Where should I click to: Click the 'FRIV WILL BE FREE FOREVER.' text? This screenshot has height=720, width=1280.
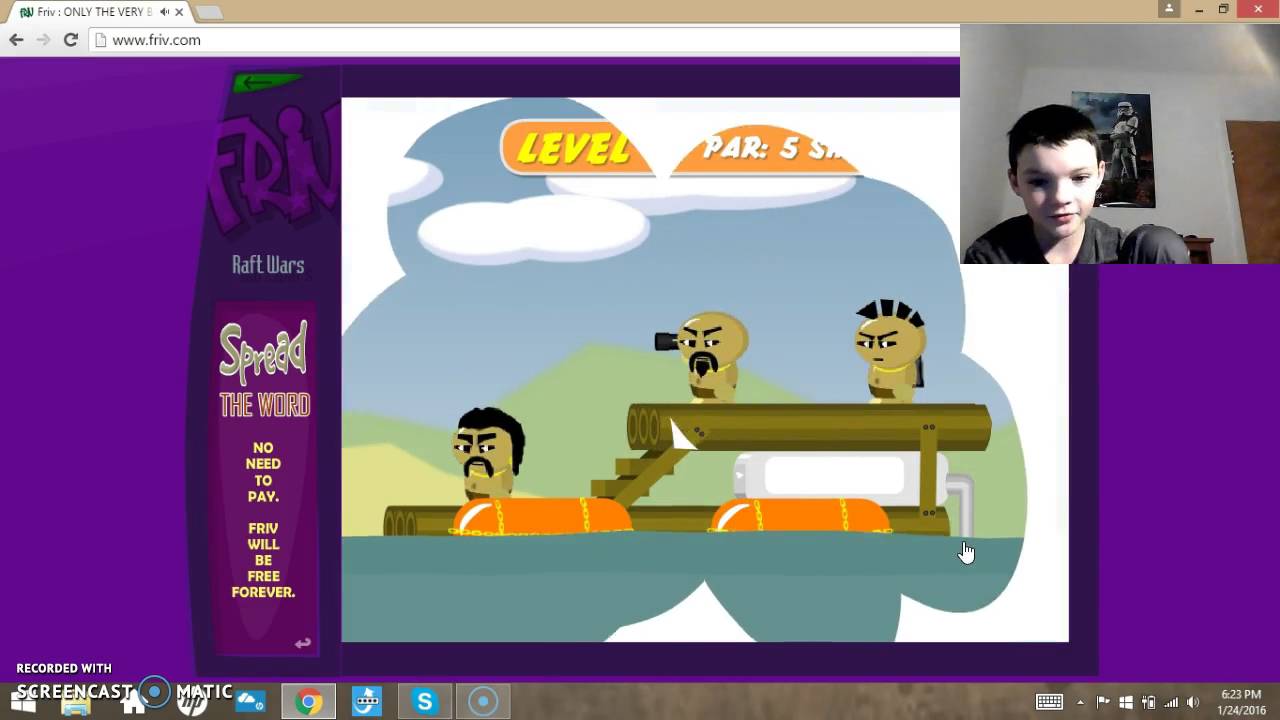pyautogui.click(x=263, y=560)
